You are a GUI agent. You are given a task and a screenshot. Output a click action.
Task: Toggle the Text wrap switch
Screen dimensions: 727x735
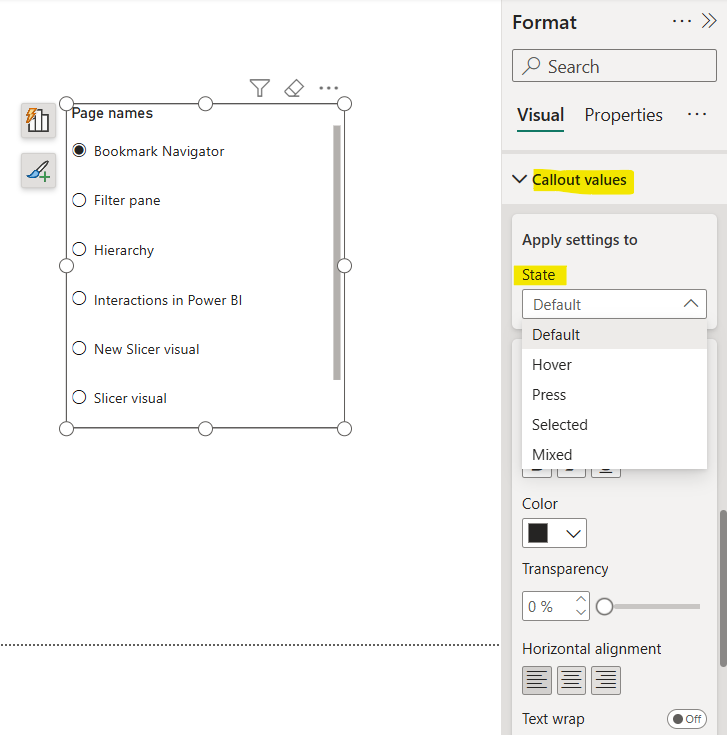coord(686,719)
